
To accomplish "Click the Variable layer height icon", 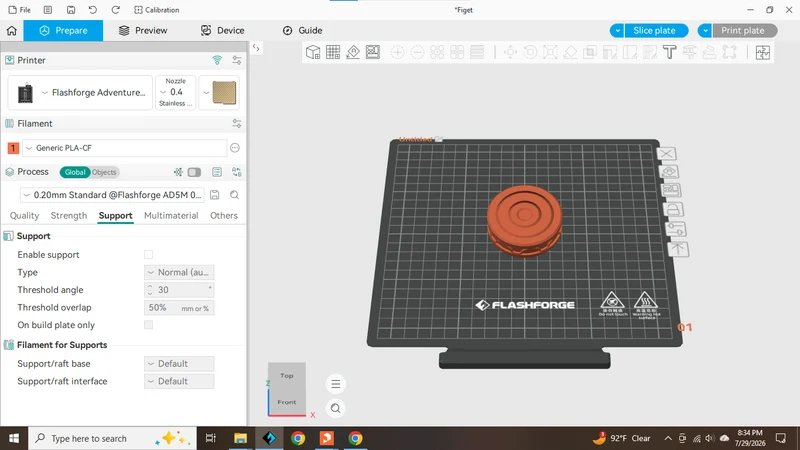I will click(477, 52).
